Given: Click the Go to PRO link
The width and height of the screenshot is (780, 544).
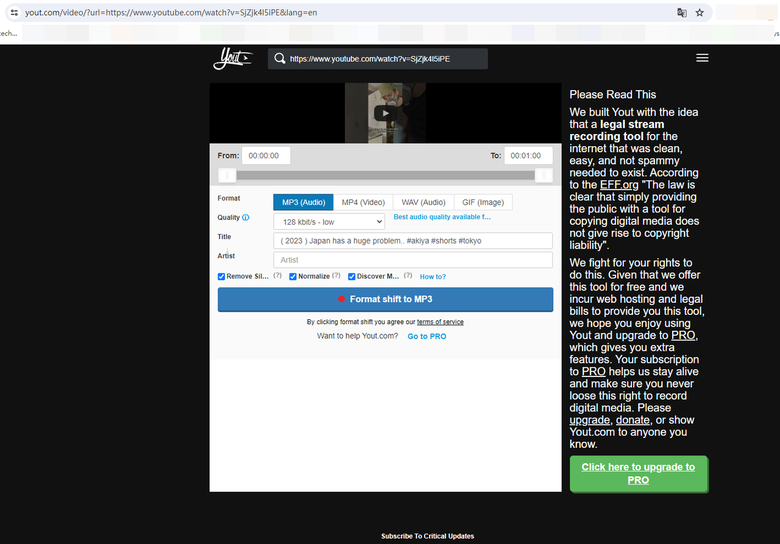Looking at the screenshot, I should click(427, 336).
